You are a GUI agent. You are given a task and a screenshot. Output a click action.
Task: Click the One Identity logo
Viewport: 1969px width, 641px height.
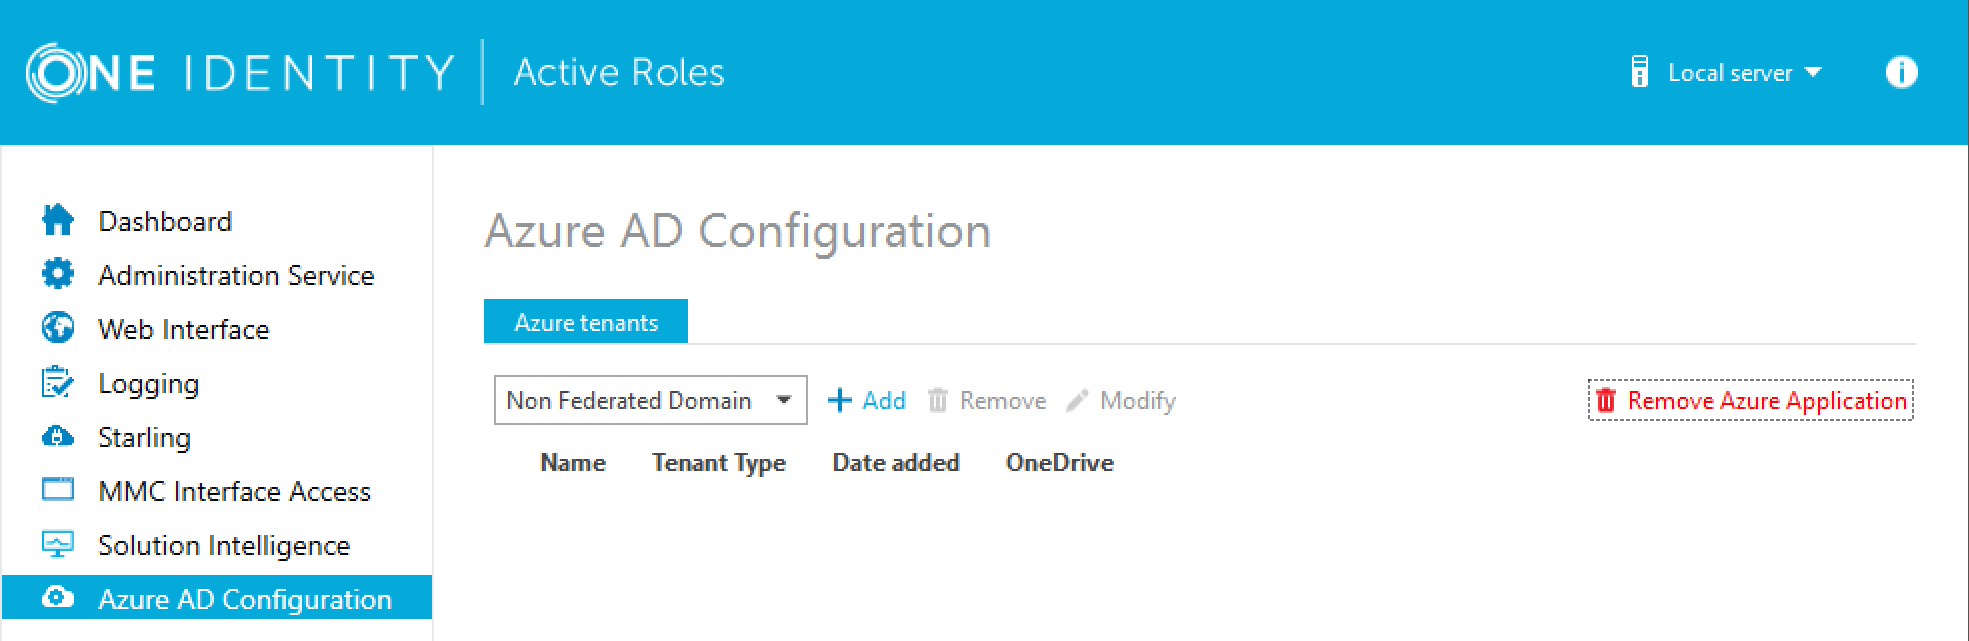click(x=241, y=72)
